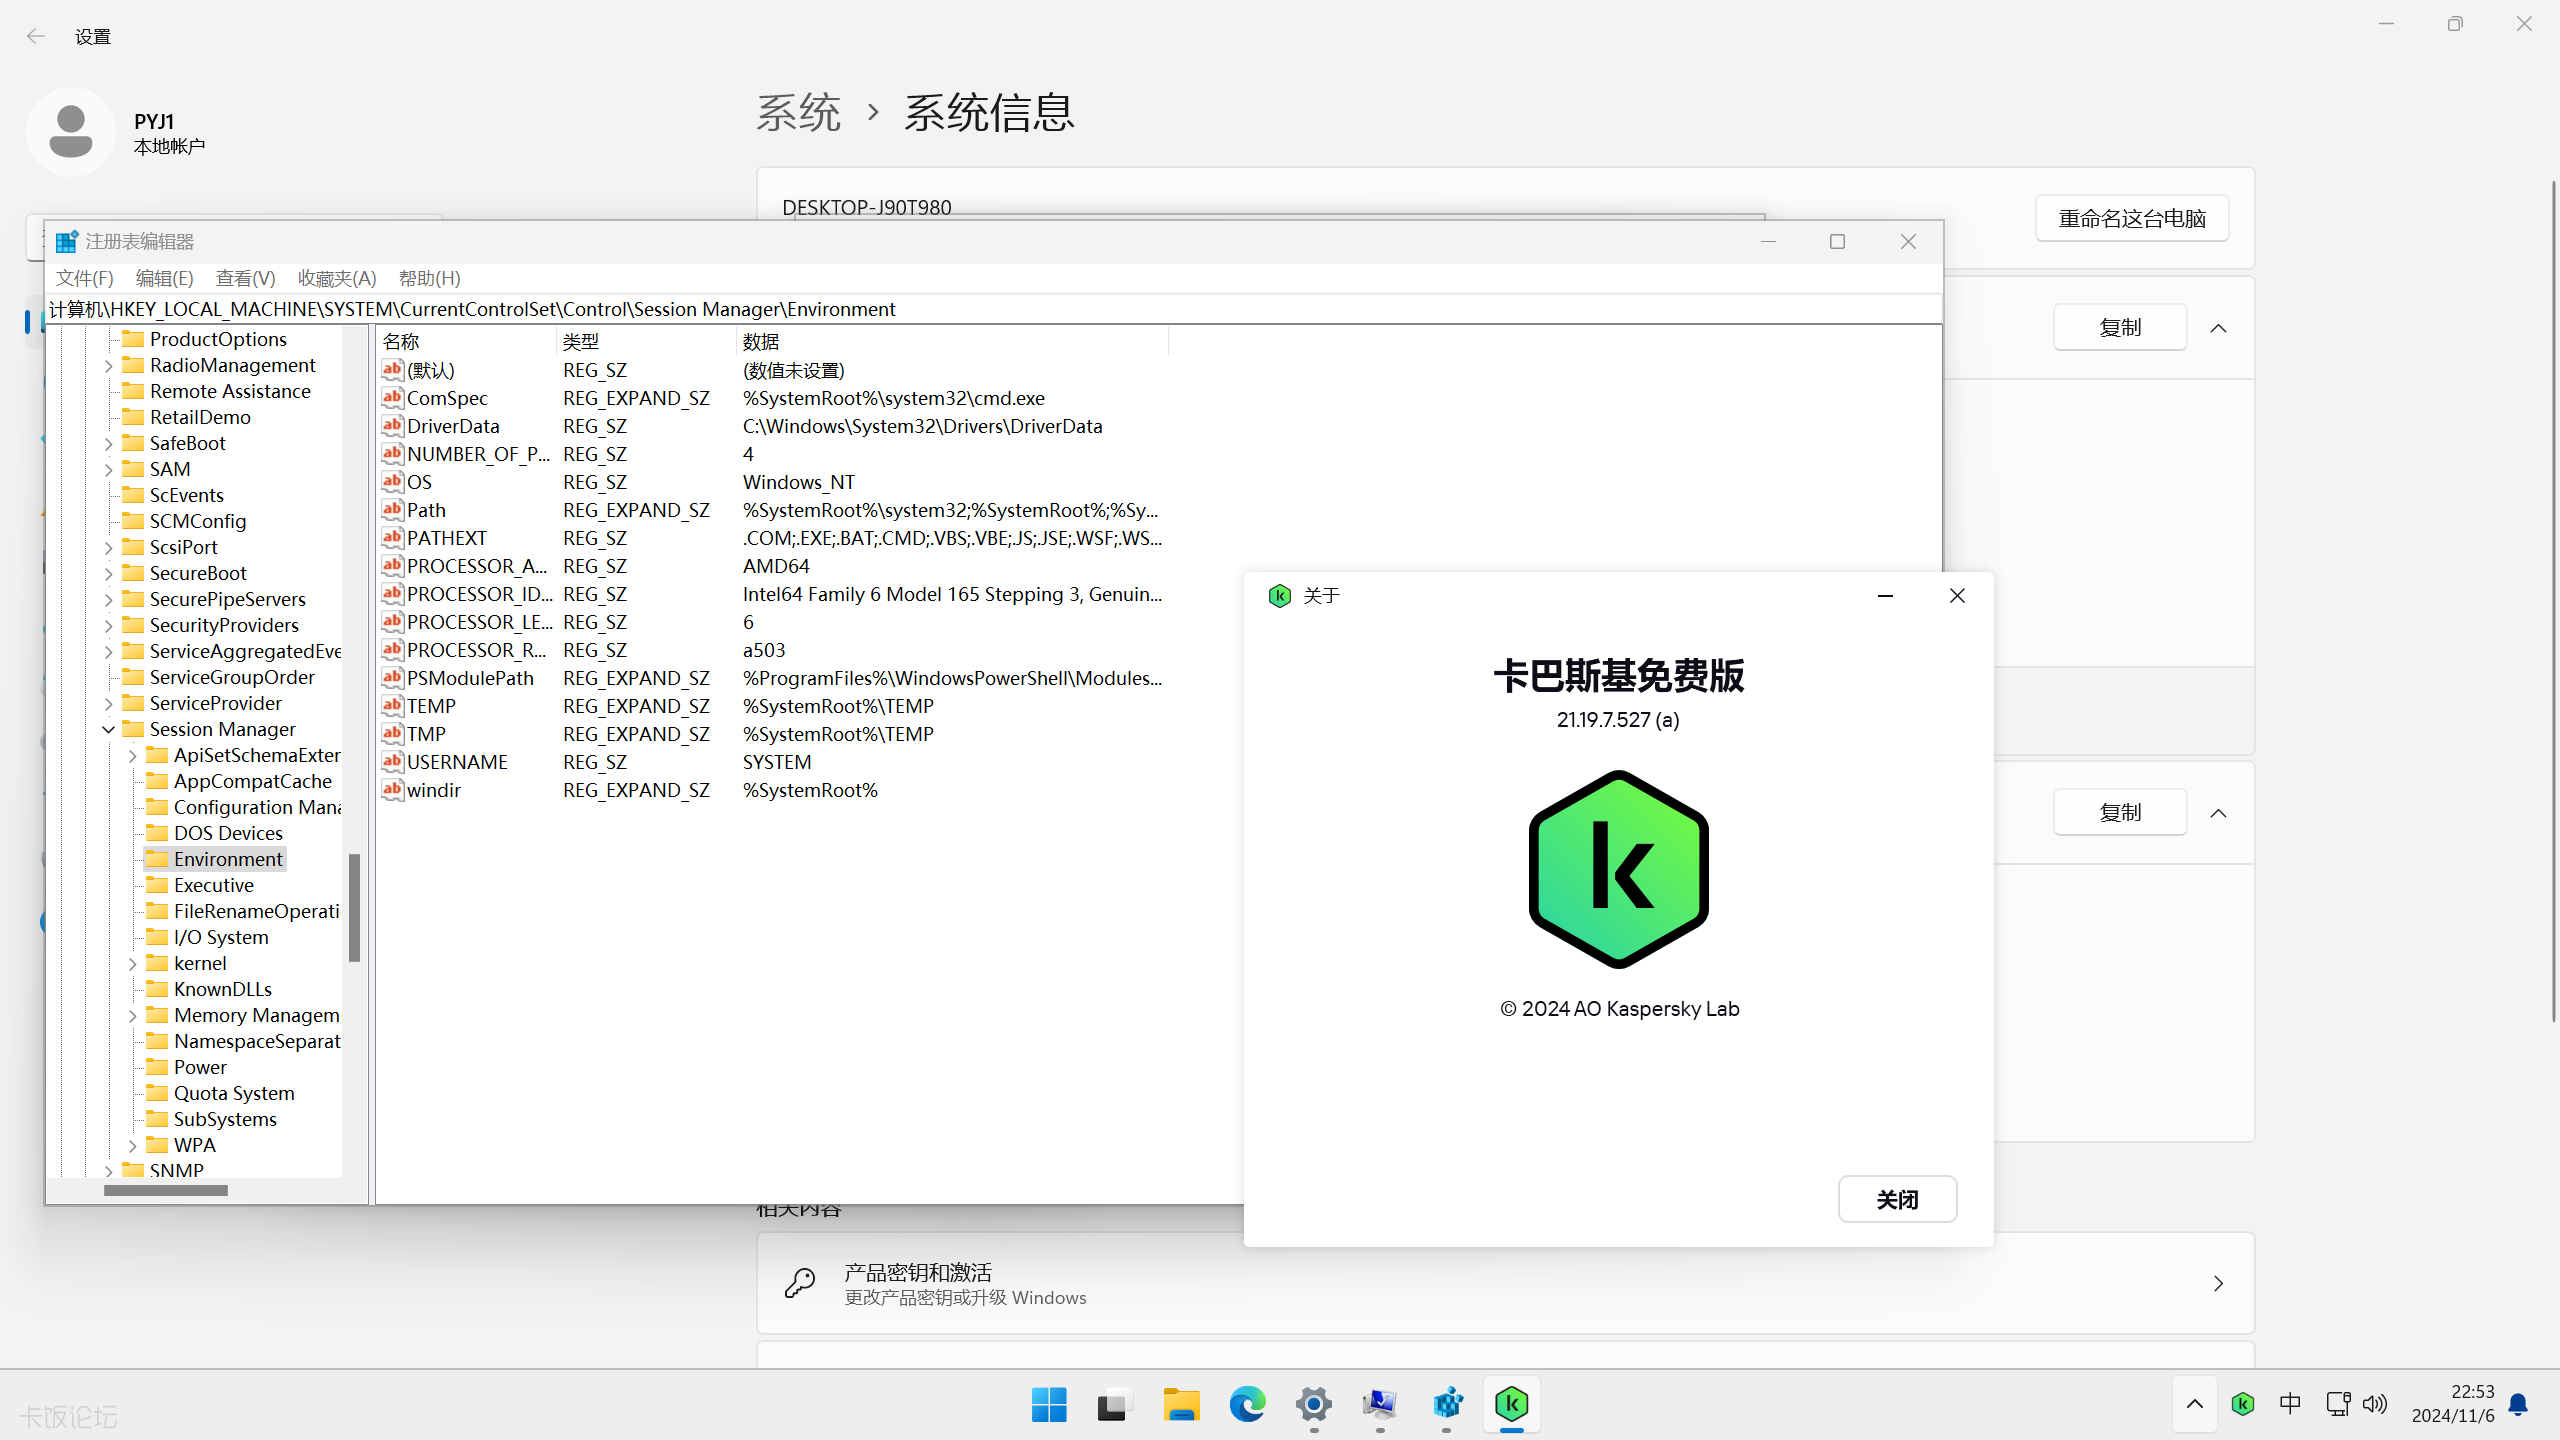Open 收藏夹(A) menu
The width and height of the screenshot is (2560, 1440).
[x=337, y=278]
